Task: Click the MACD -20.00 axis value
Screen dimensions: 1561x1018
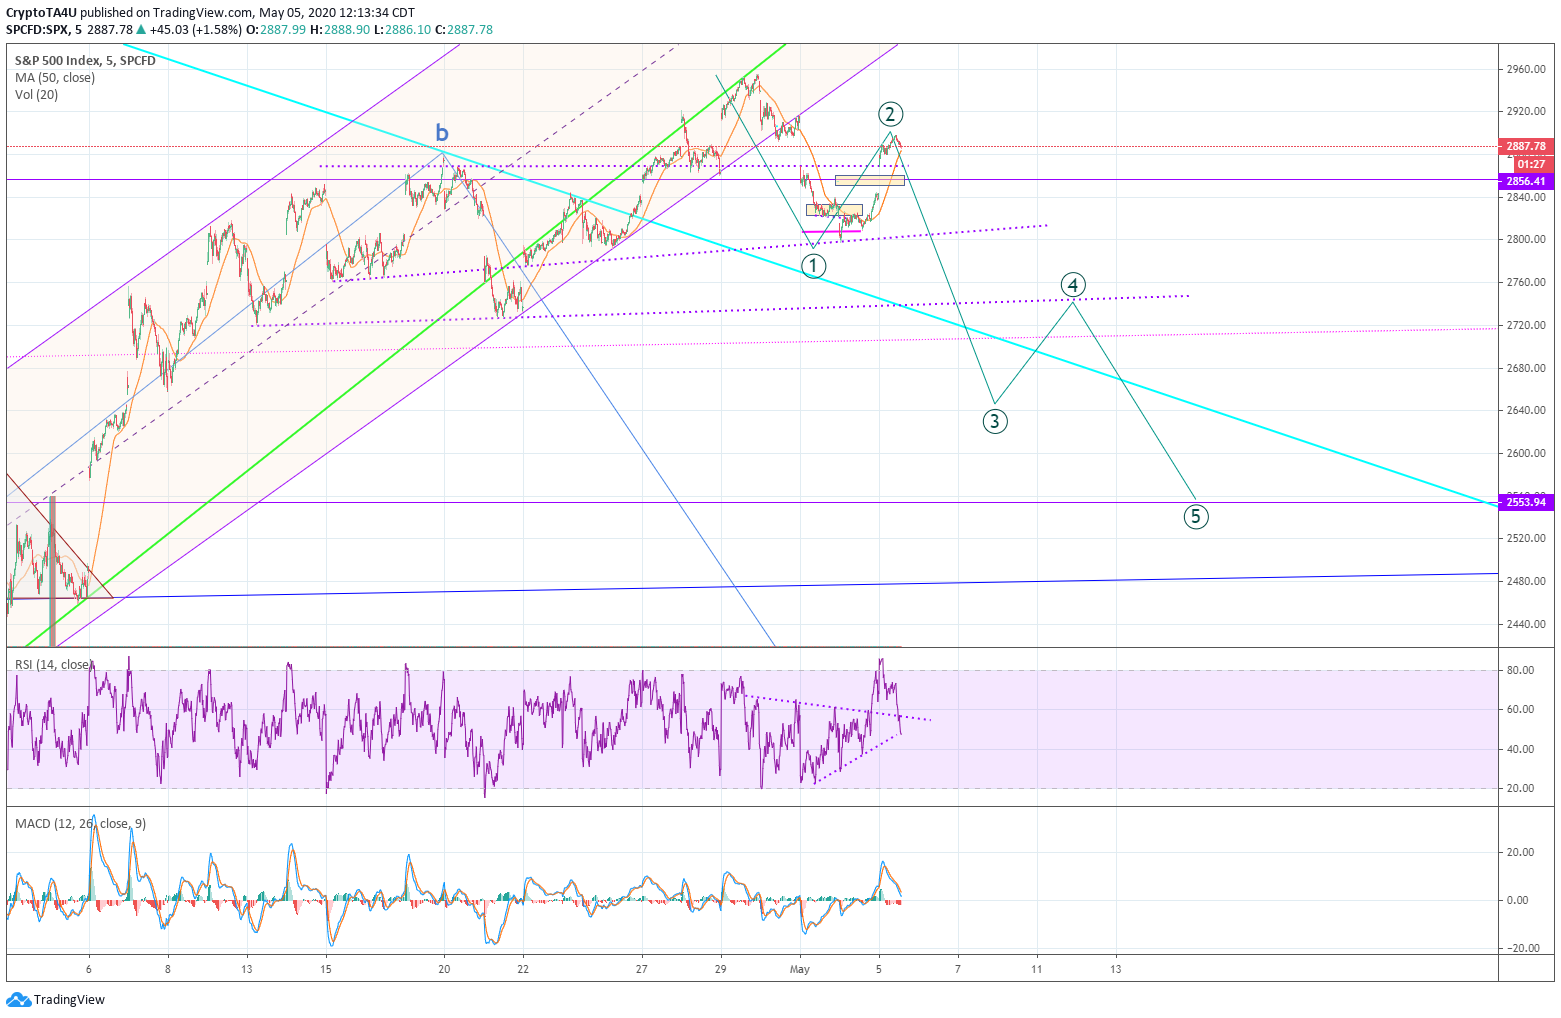Action: tap(1522, 948)
